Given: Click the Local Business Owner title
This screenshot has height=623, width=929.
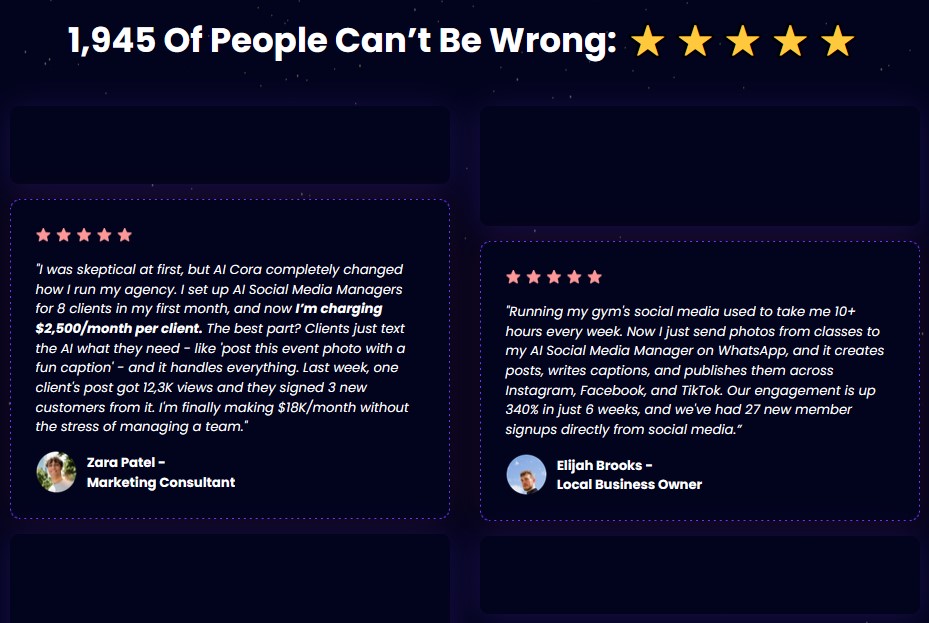Looking at the screenshot, I should pyautogui.click(x=629, y=485).
